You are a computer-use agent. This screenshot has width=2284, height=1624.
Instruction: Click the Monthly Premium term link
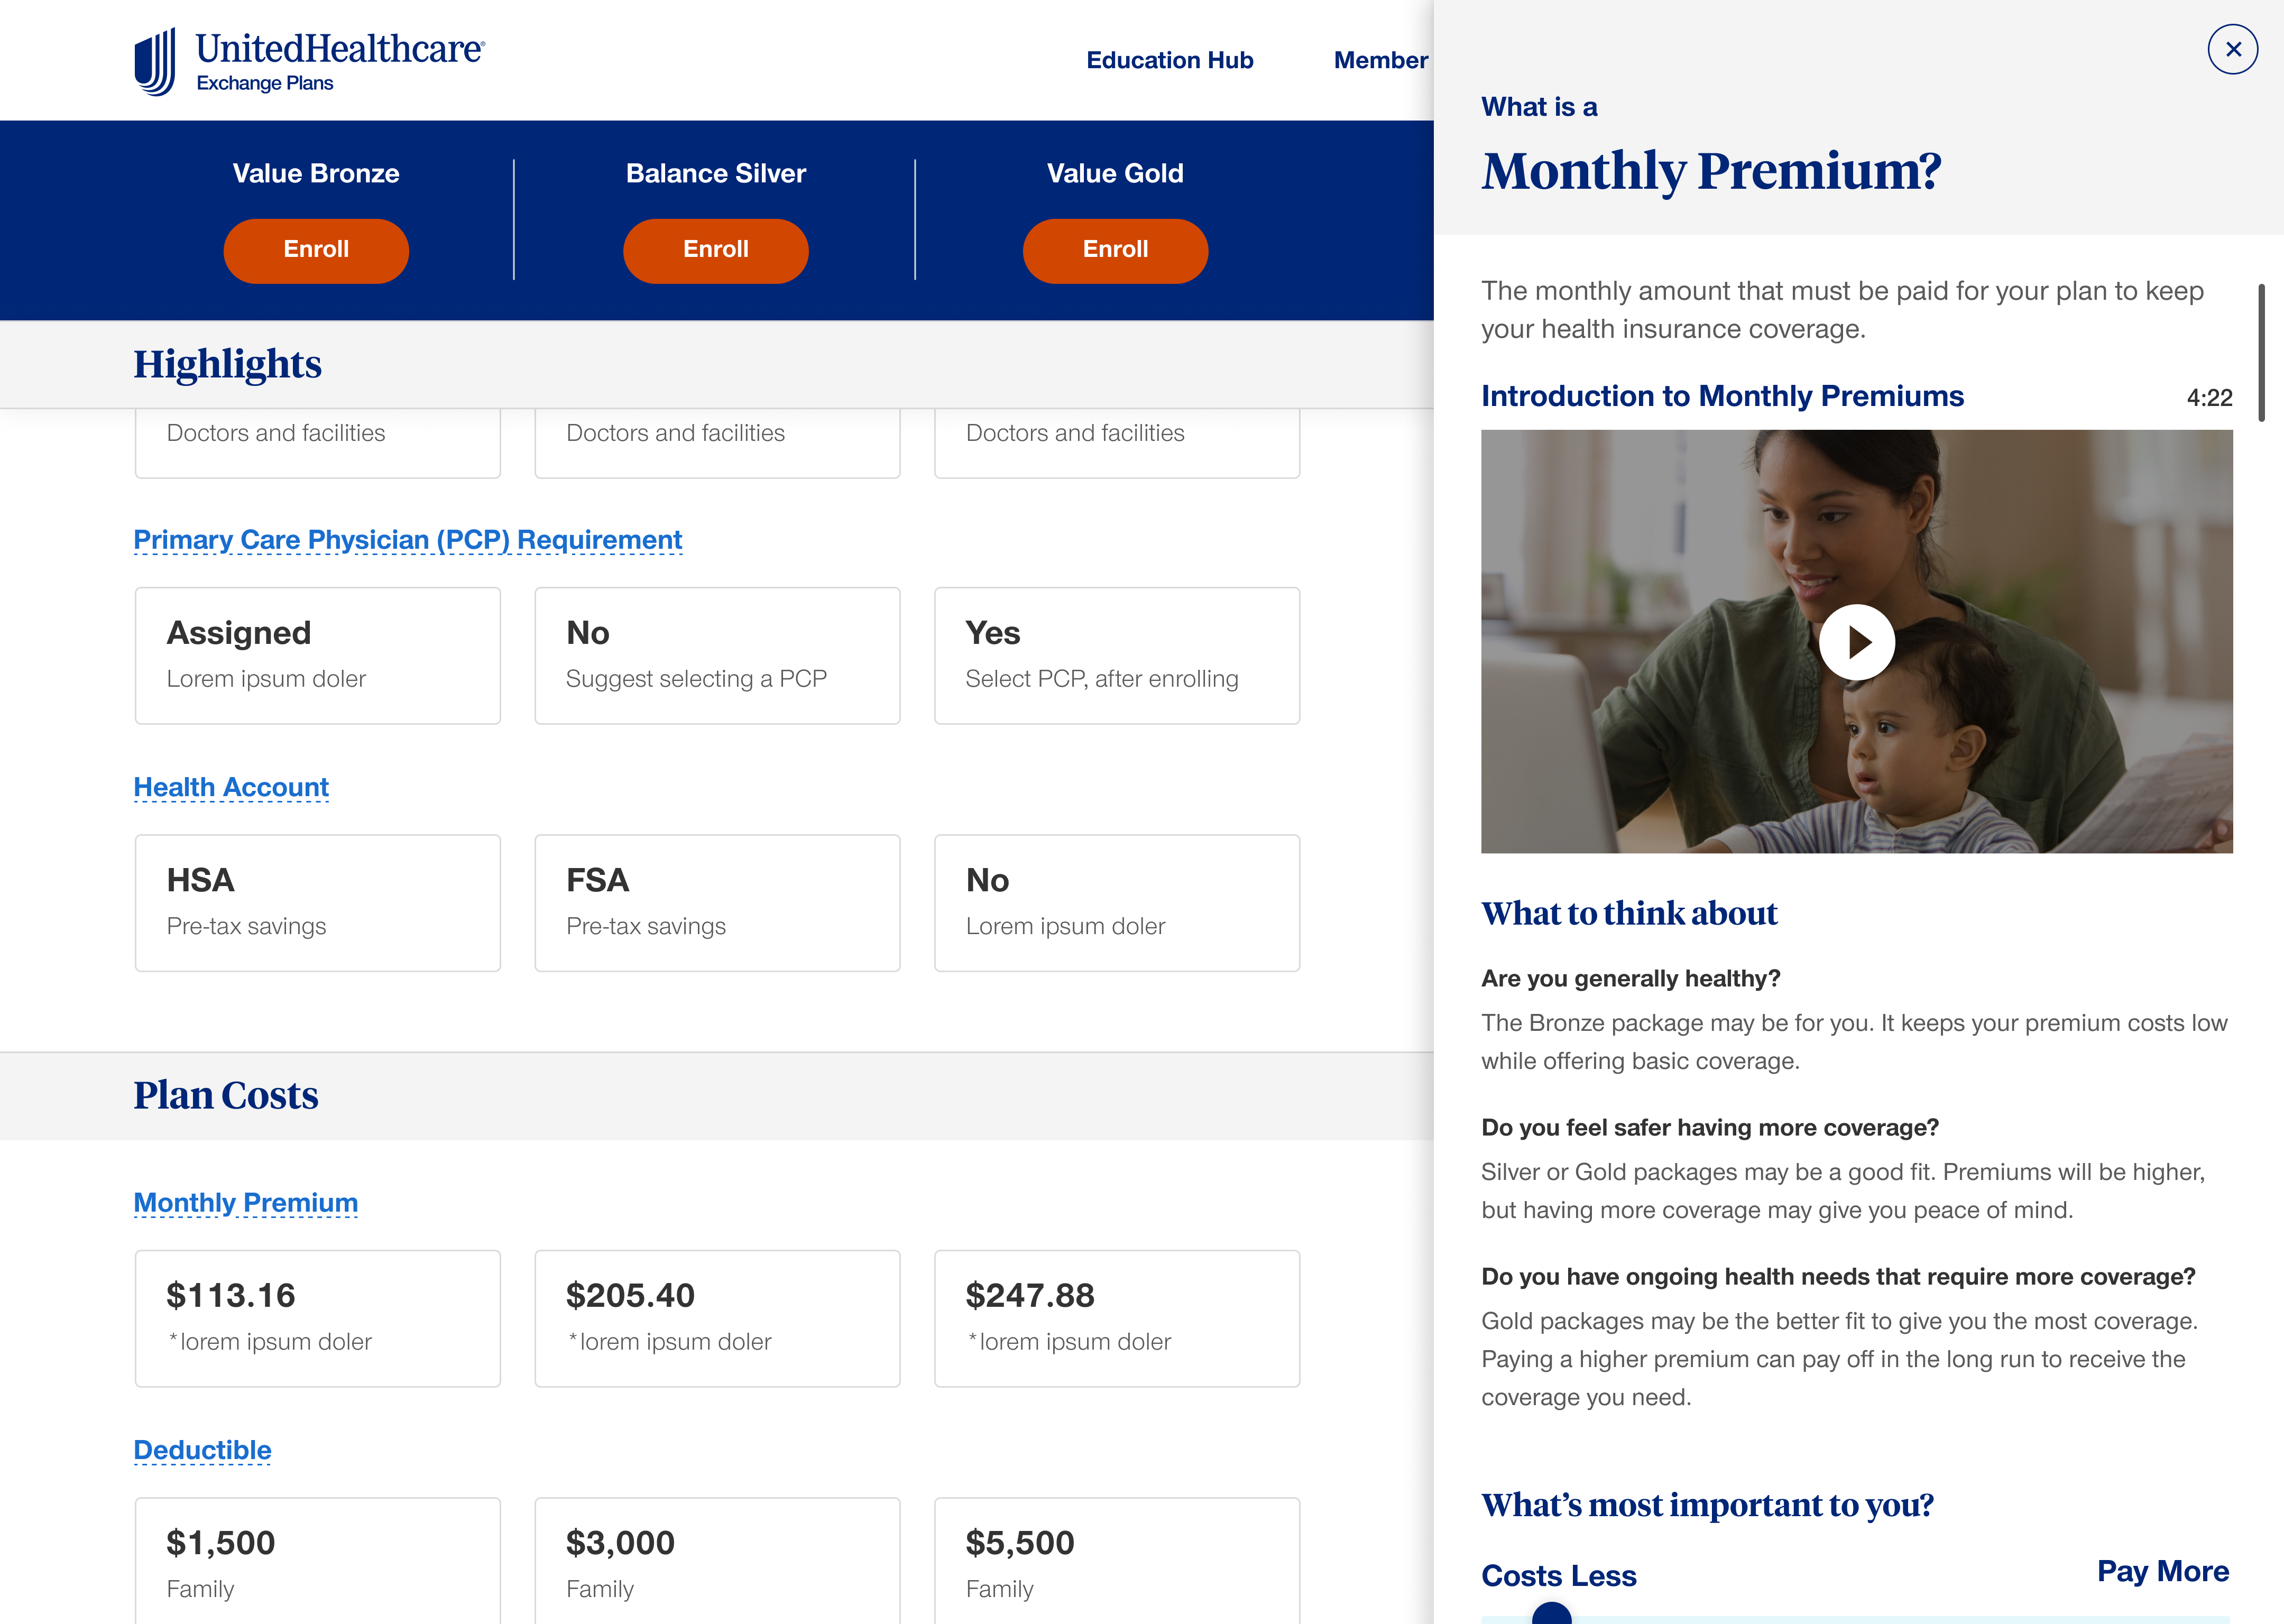click(x=246, y=1202)
